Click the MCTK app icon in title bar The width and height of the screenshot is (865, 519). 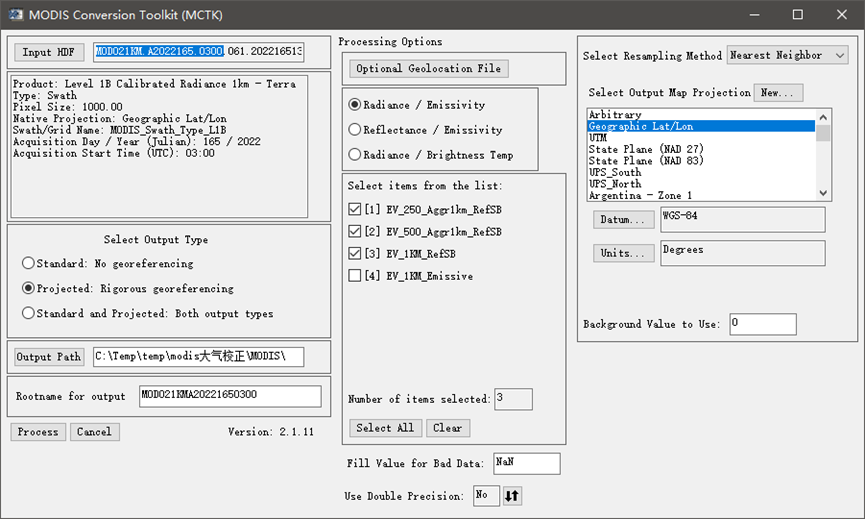point(15,14)
